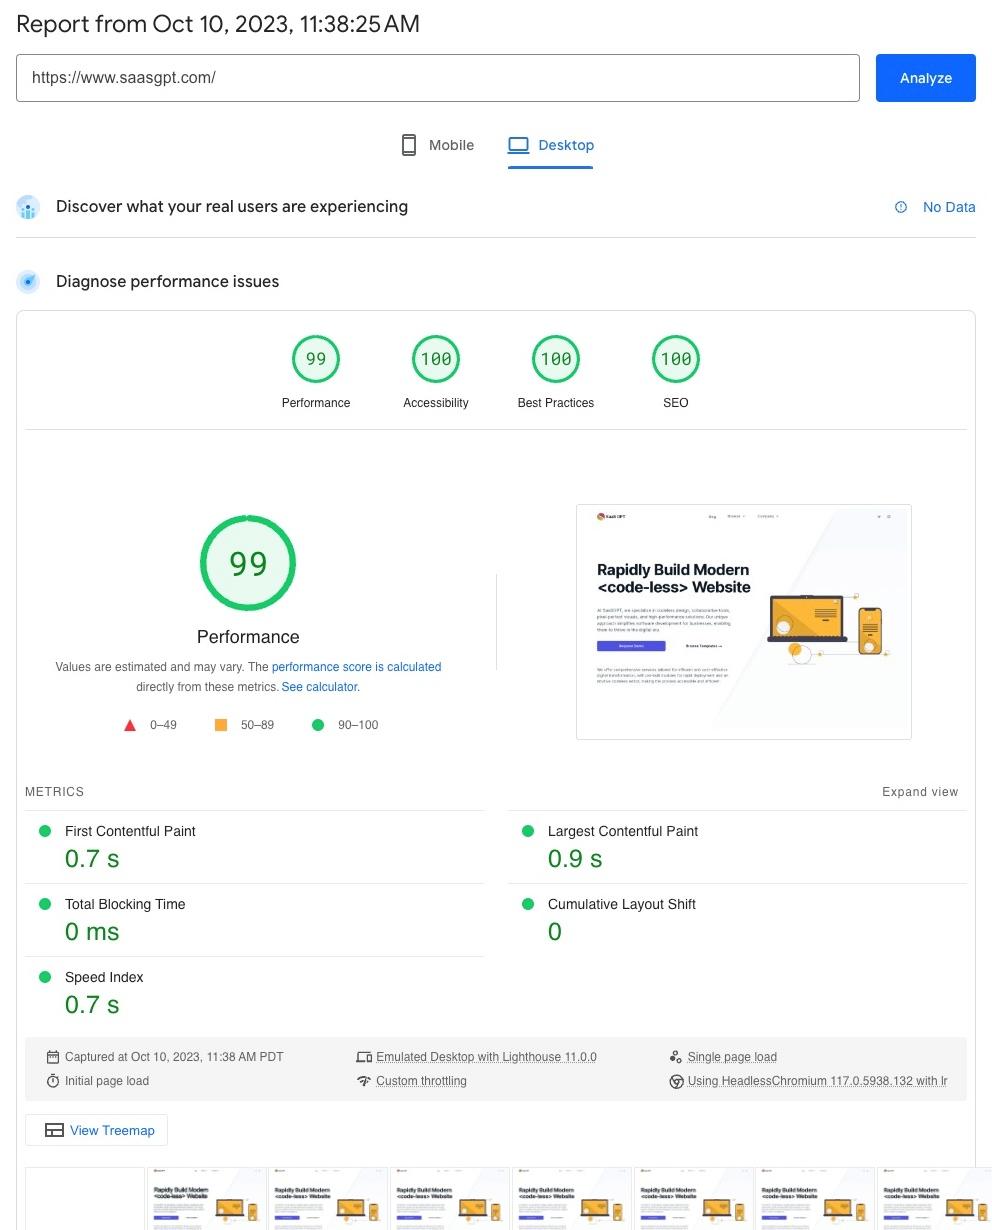
Task: Click the icon beside Discover real users heading
Action: pos(28,207)
